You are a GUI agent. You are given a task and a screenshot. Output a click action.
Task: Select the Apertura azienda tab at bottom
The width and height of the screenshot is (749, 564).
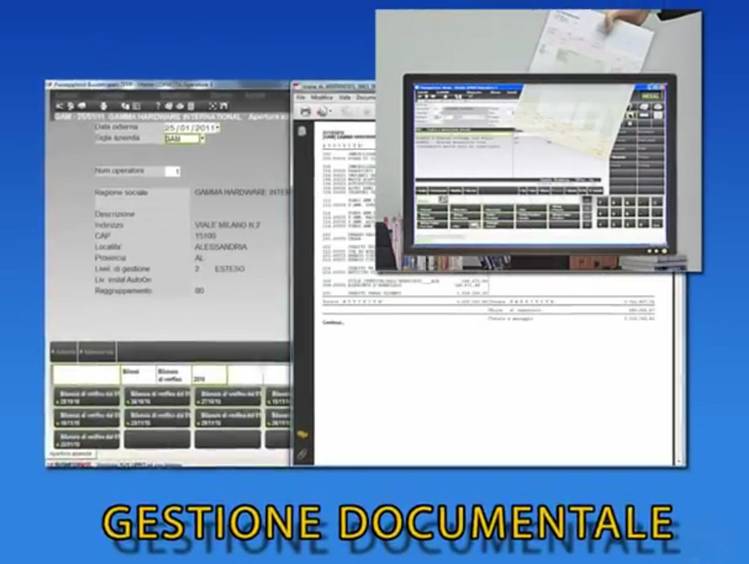[72, 455]
